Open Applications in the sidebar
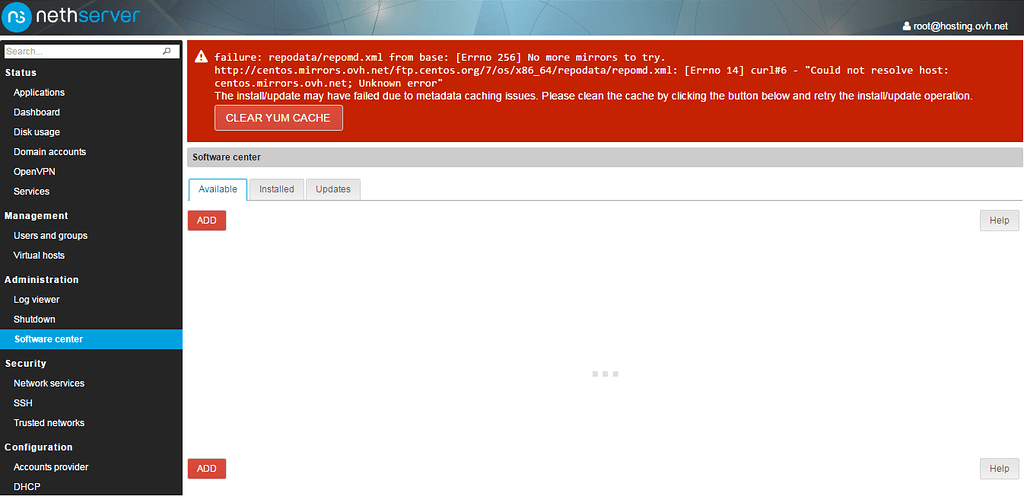This screenshot has width=1024, height=503. pos(39,93)
